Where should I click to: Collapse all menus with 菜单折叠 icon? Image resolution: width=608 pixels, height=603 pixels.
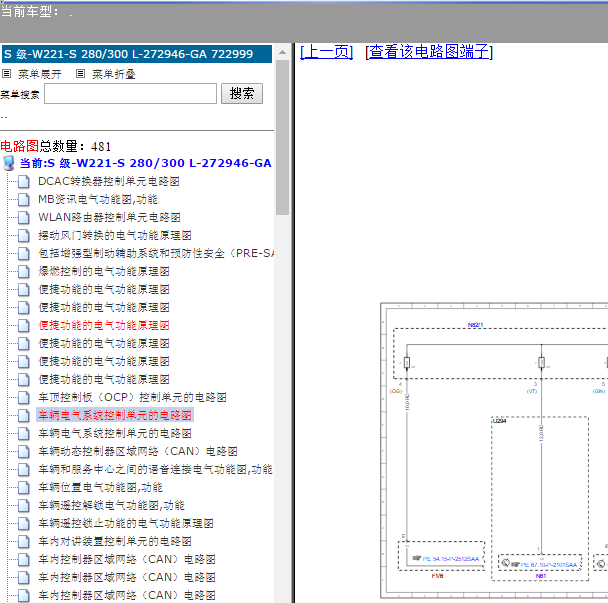coord(80,74)
